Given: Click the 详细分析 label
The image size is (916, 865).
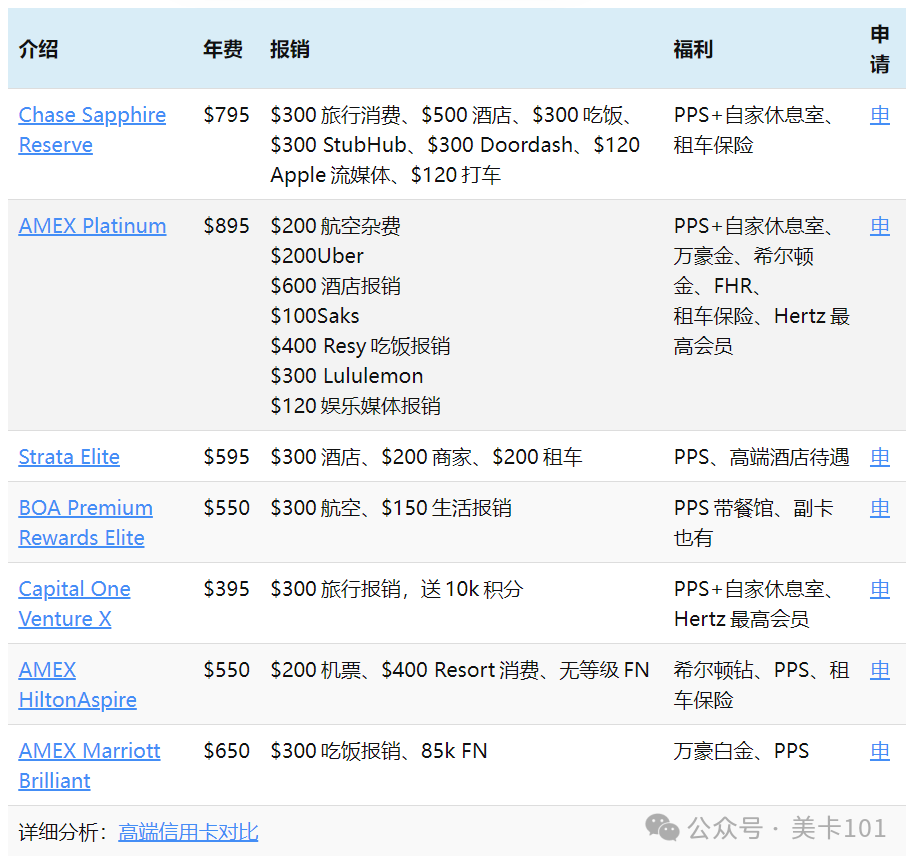Looking at the screenshot, I should click(x=63, y=832).
